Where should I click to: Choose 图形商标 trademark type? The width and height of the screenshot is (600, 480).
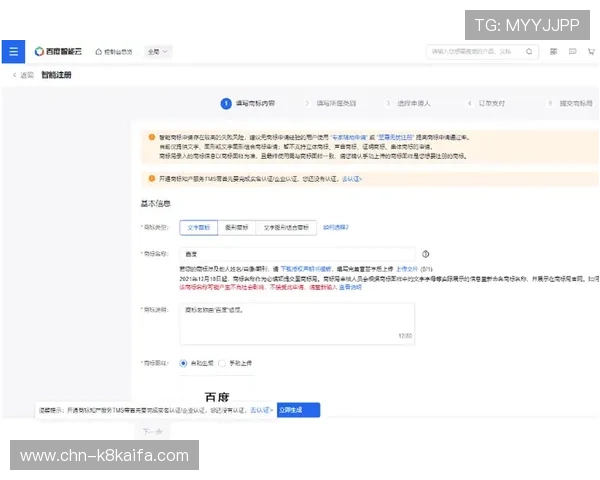tap(236, 228)
